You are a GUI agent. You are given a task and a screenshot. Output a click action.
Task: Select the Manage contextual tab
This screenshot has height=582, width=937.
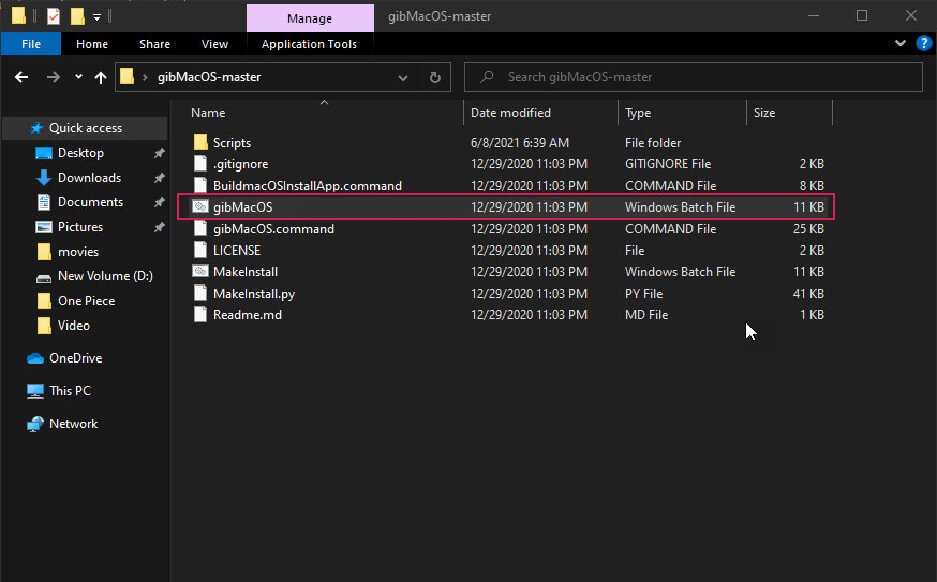tap(310, 18)
